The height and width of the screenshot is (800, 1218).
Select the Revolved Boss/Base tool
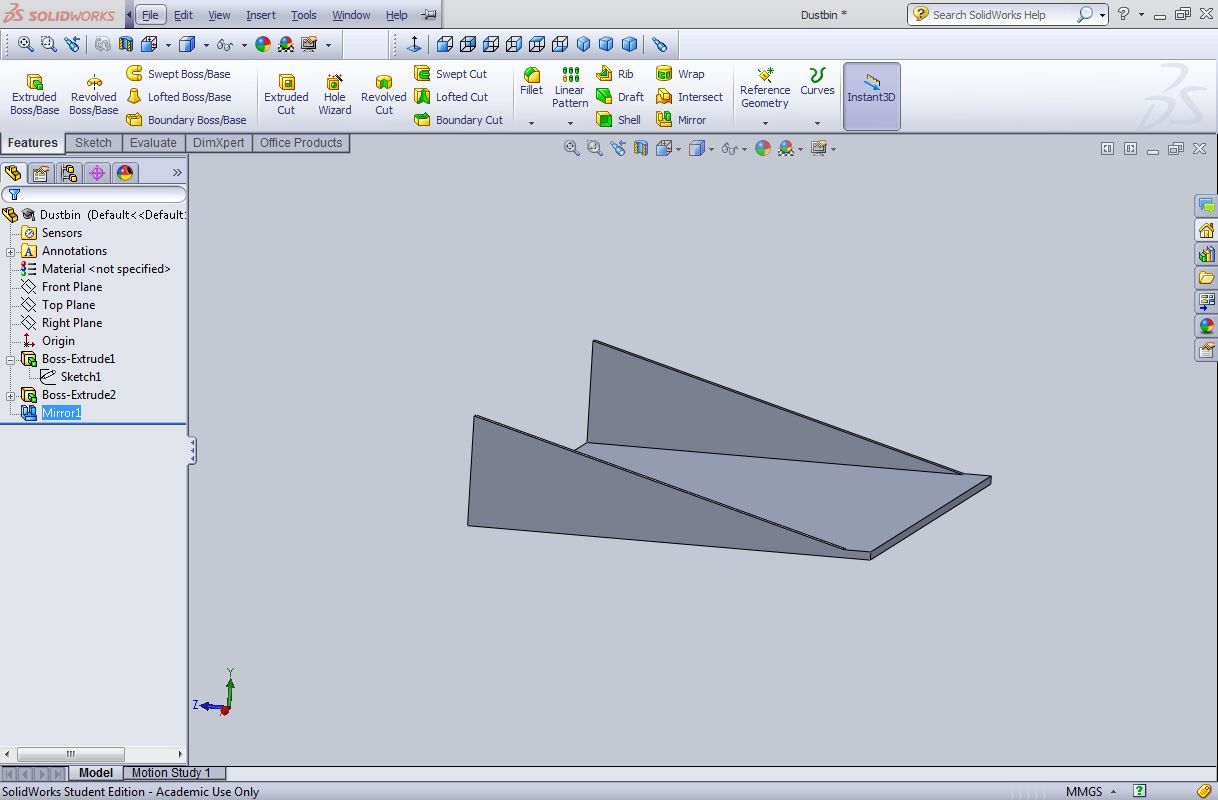tap(93, 94)
